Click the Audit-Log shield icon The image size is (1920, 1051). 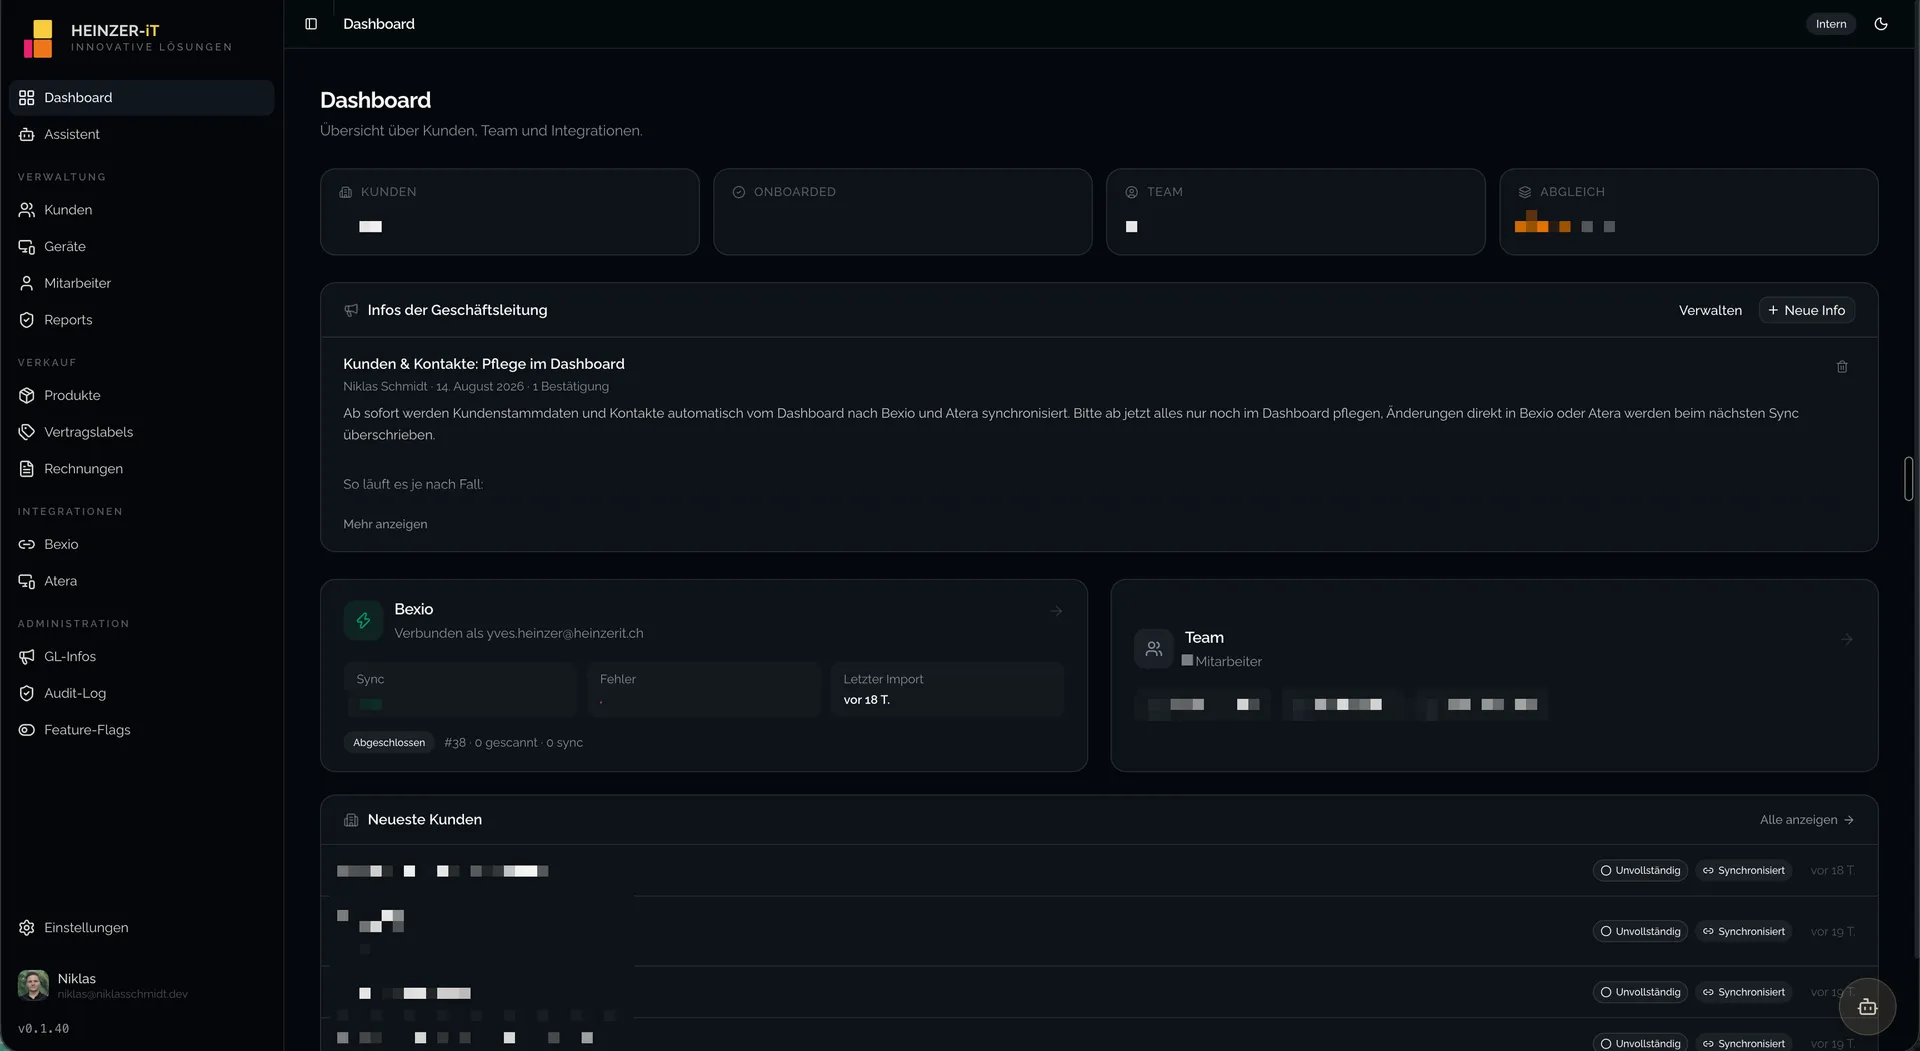point(27,693)
